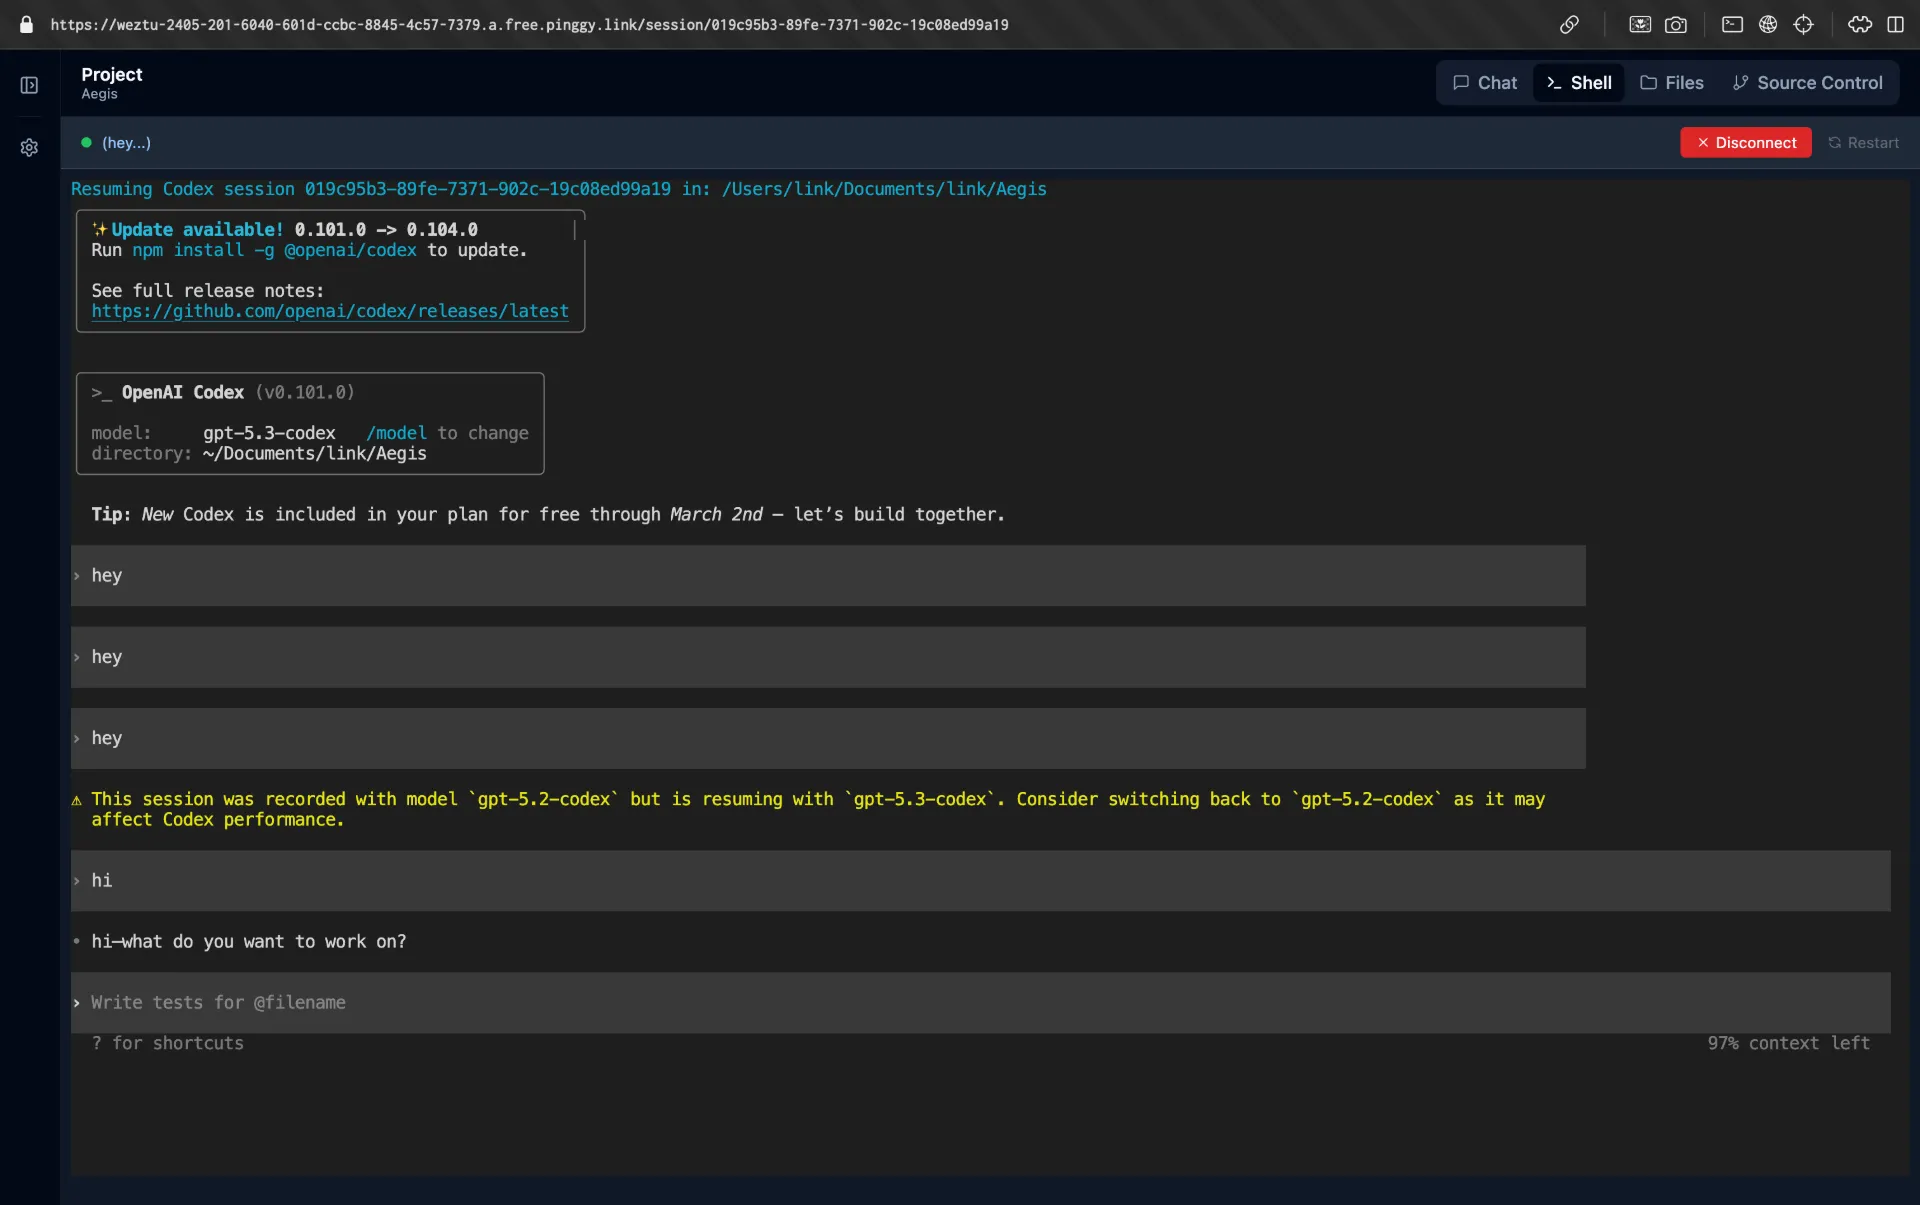This screenshot has width=1920, height=1205.
Task: Open the settings gear in the left sidebar
Action: 29,147
